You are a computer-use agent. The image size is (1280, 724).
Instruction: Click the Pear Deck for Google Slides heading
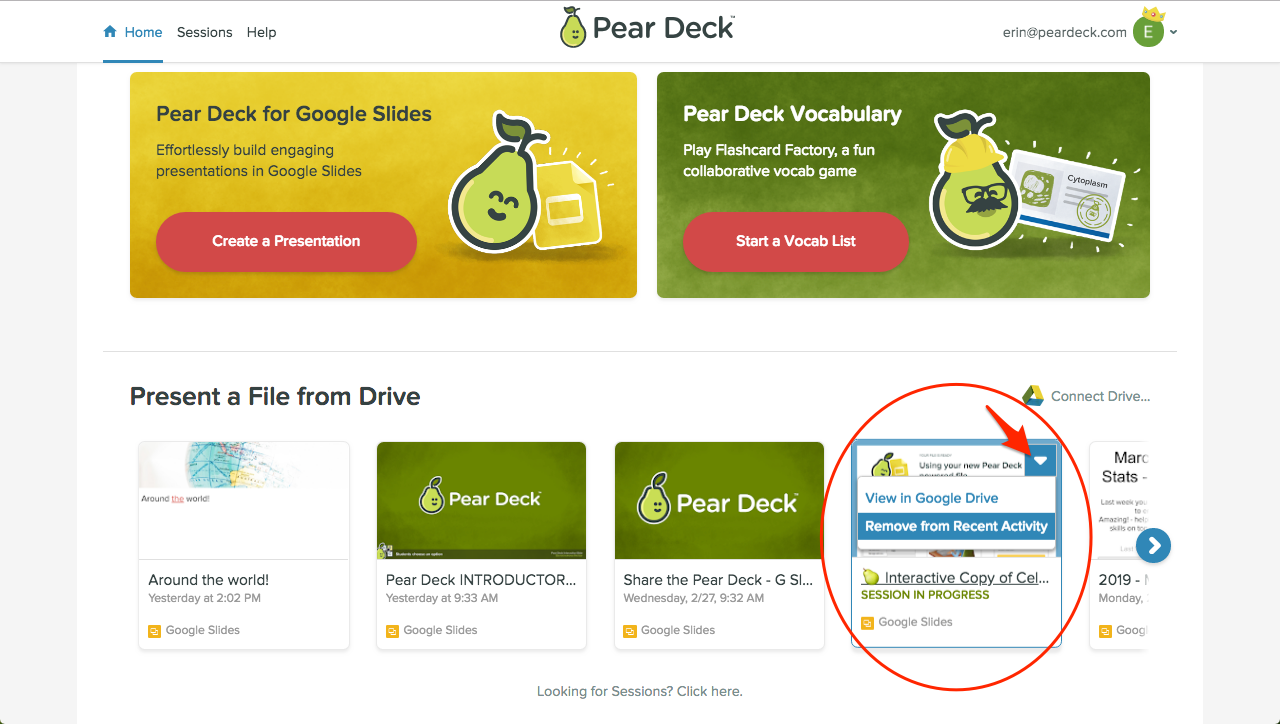tap(294, 114)
